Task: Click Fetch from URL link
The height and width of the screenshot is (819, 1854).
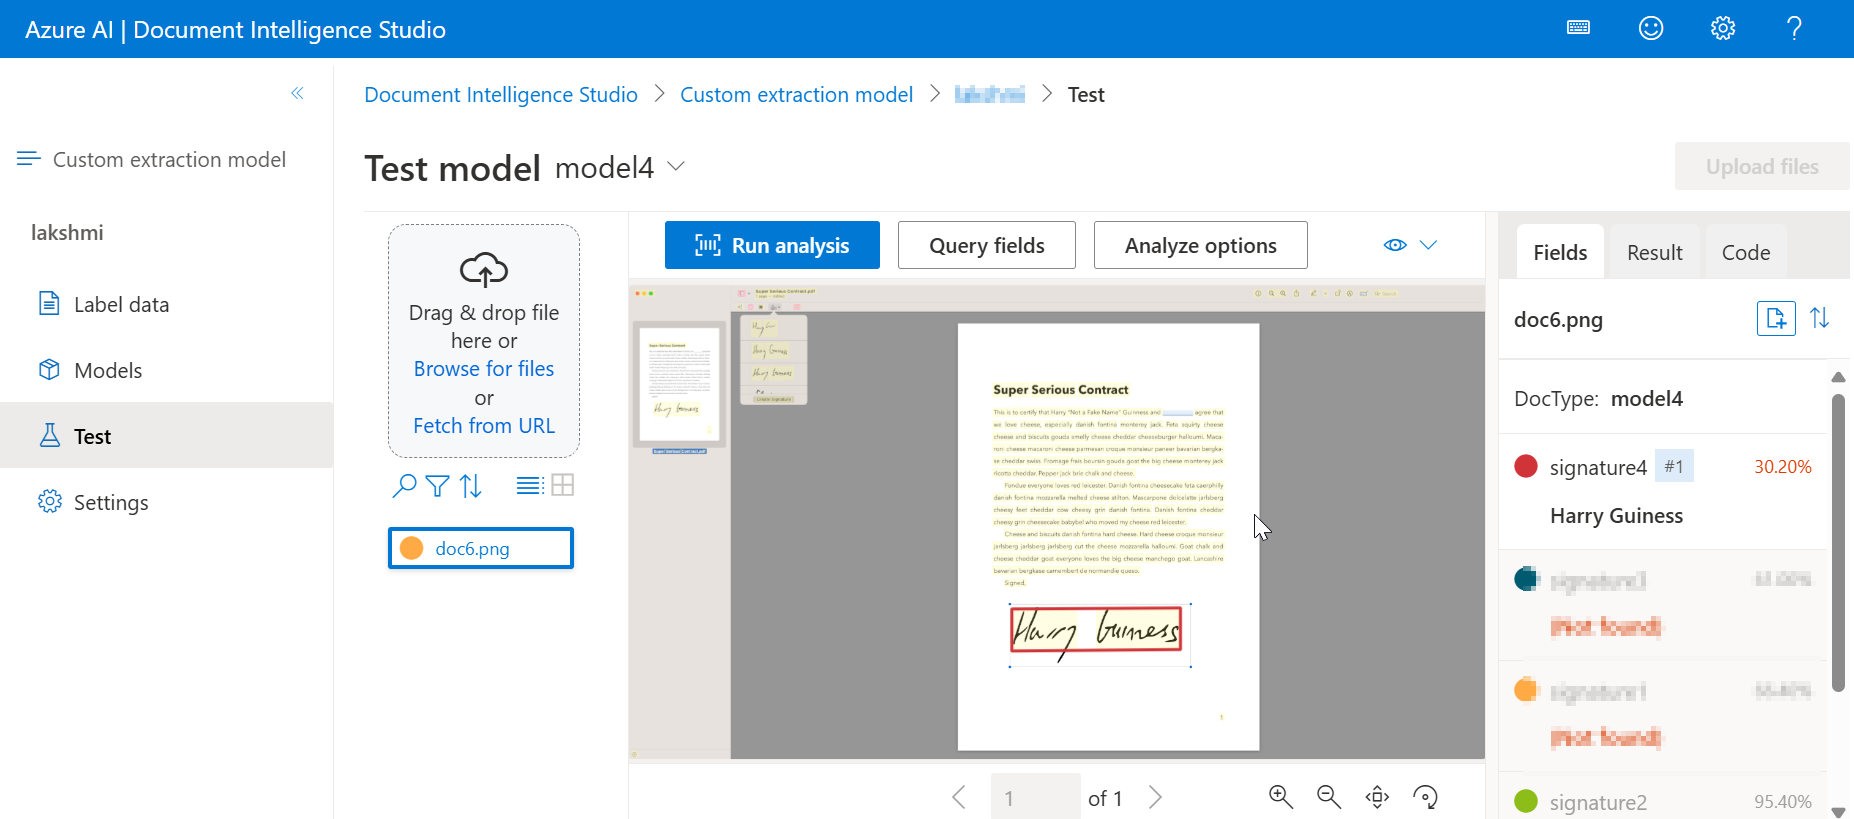Action: click(484, 426)
